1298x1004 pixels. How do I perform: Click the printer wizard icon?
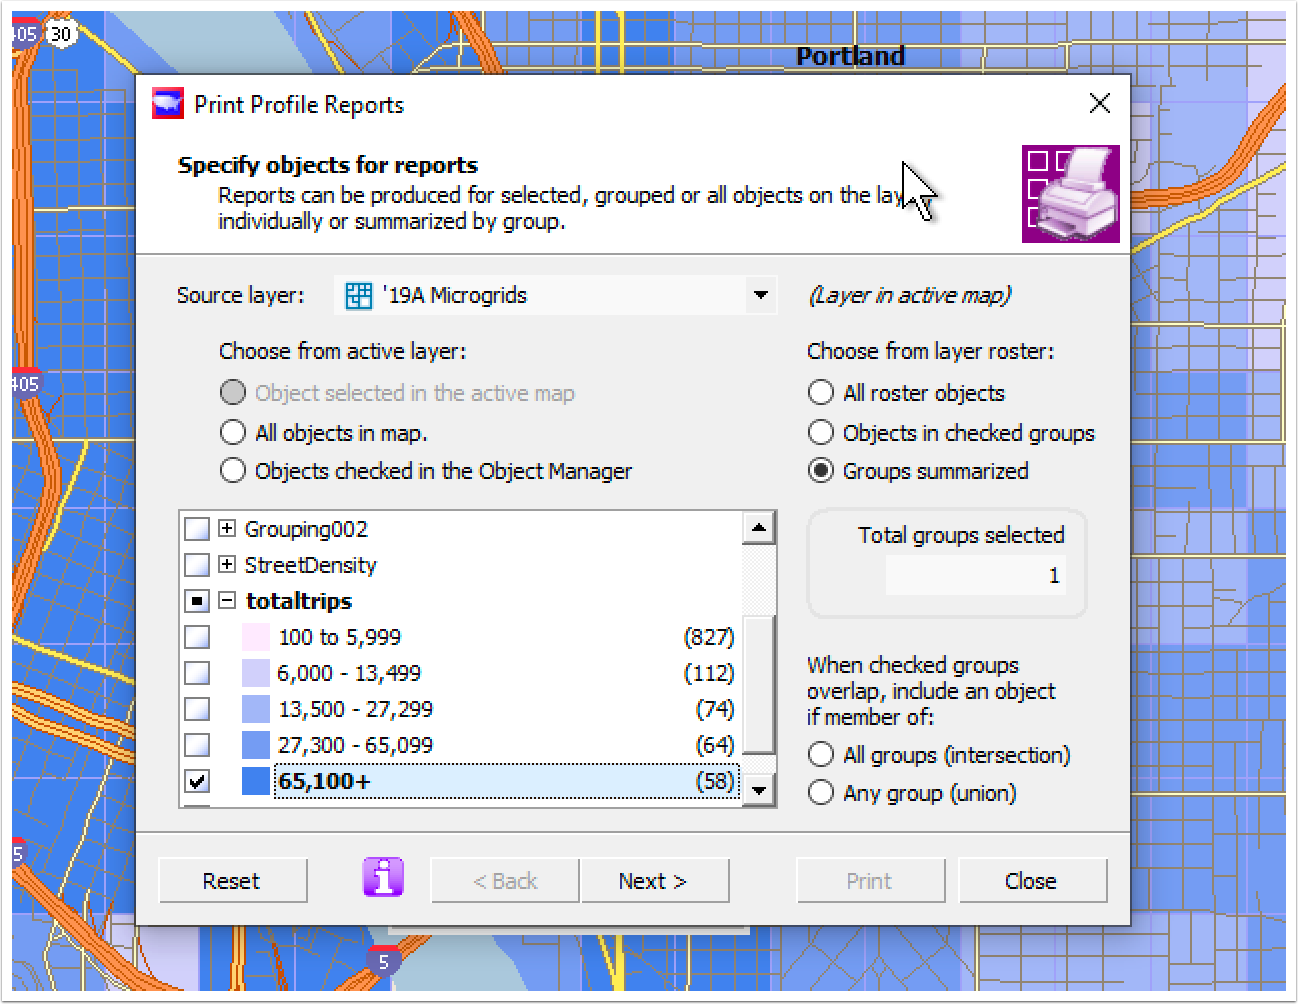[x=1070, y=194]
